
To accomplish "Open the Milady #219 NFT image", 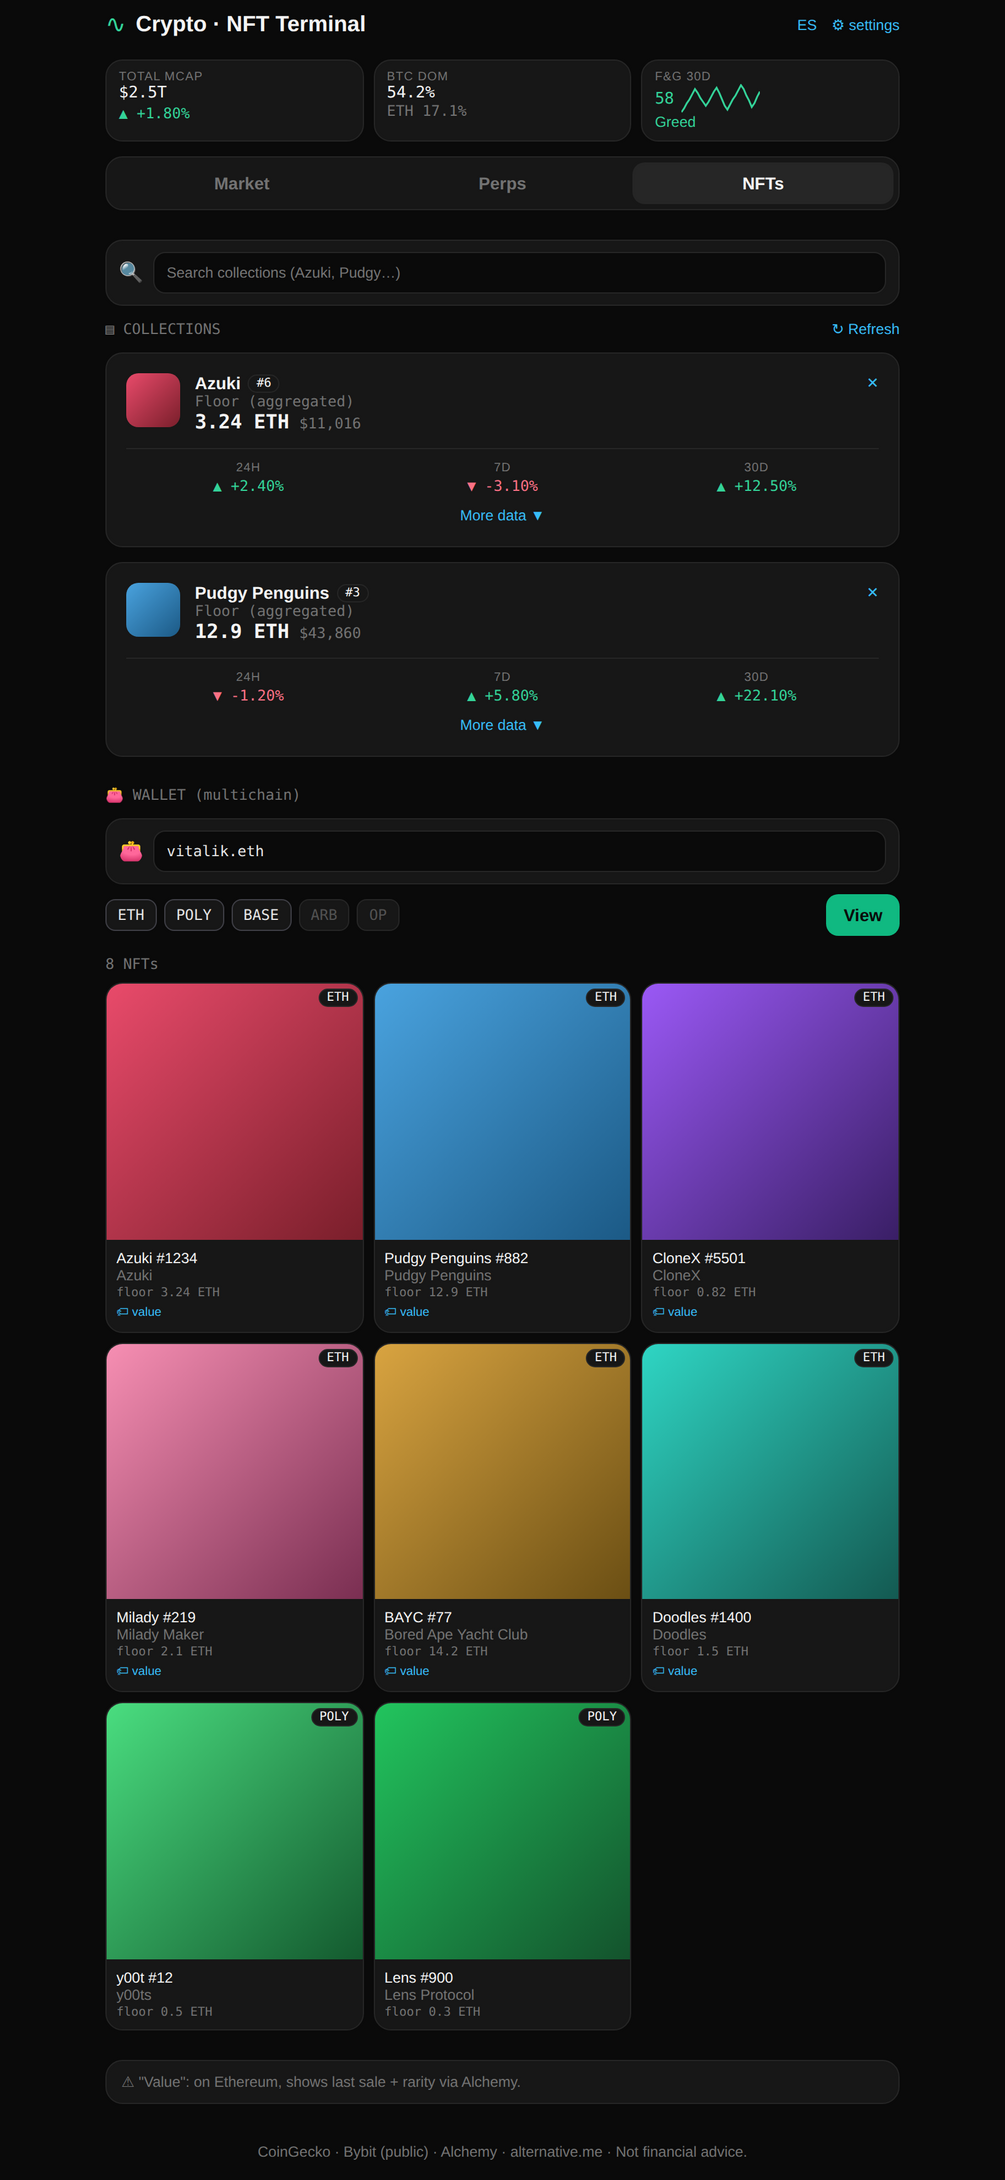I will (x=234, y=1472).
